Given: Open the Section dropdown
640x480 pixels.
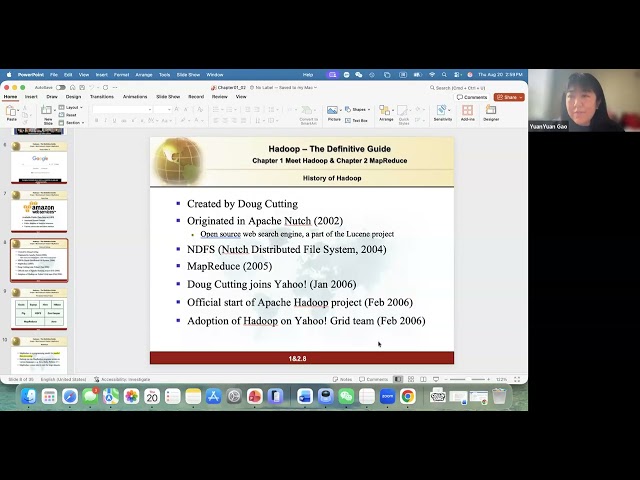Looking at the screenshot, I should click(71, 123).
